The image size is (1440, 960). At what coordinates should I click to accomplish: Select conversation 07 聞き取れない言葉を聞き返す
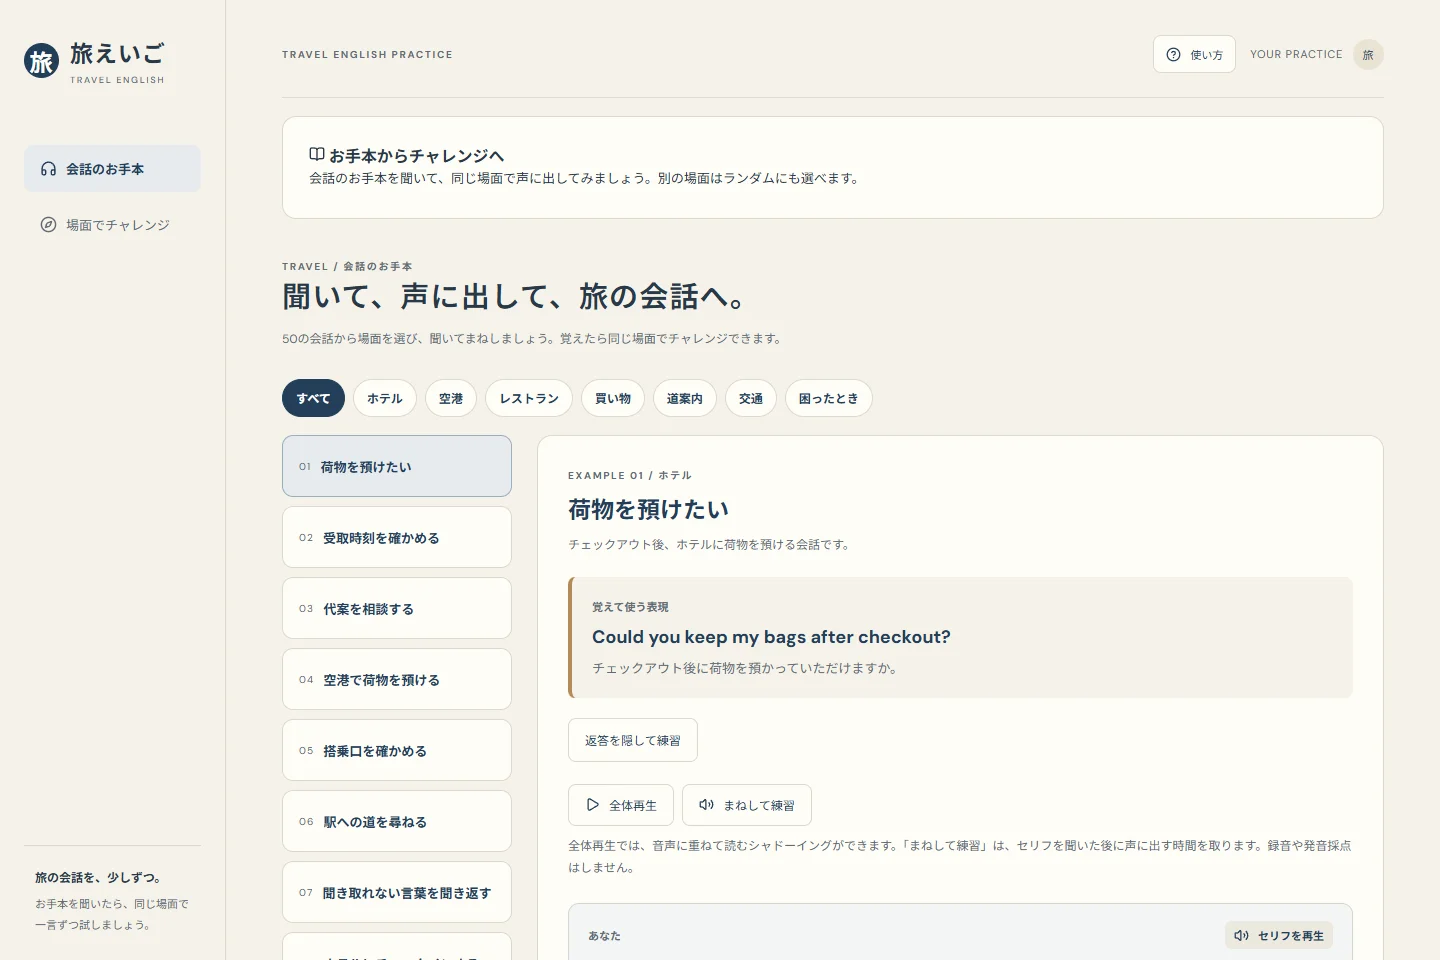point(397,892)
